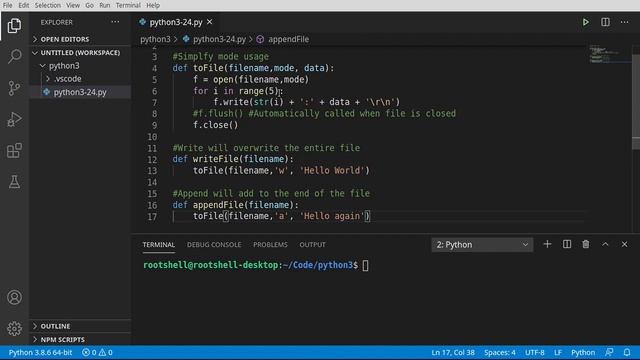640x360 pixels.
Task: Switch to the DEBUG CONSOLE tab
Action: coord(214,244)
